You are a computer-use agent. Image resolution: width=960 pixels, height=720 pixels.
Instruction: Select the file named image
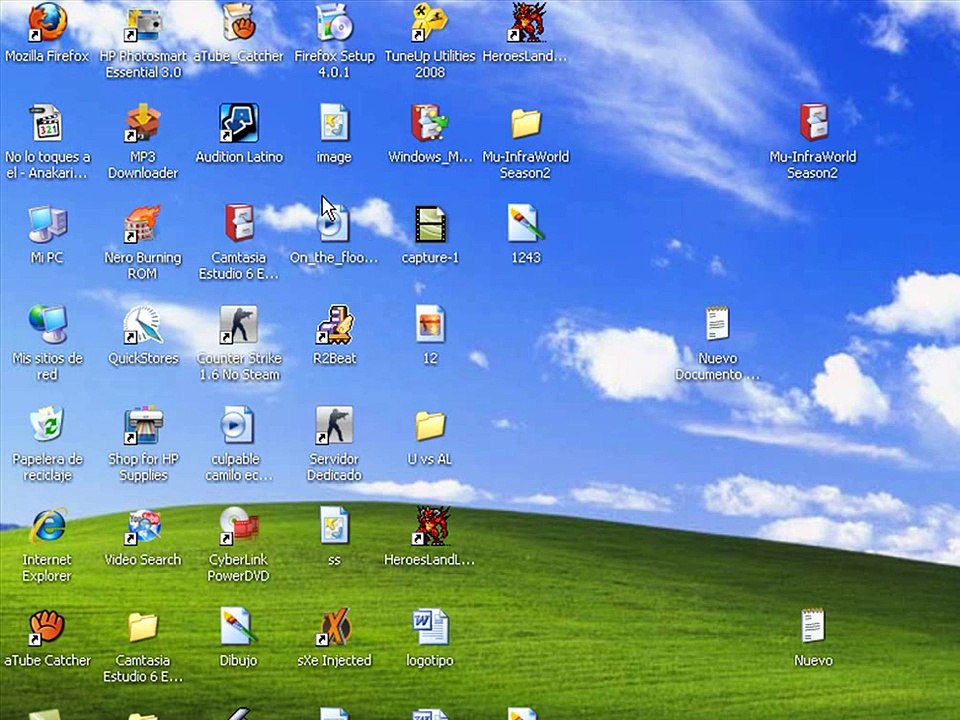pos(334,123)
